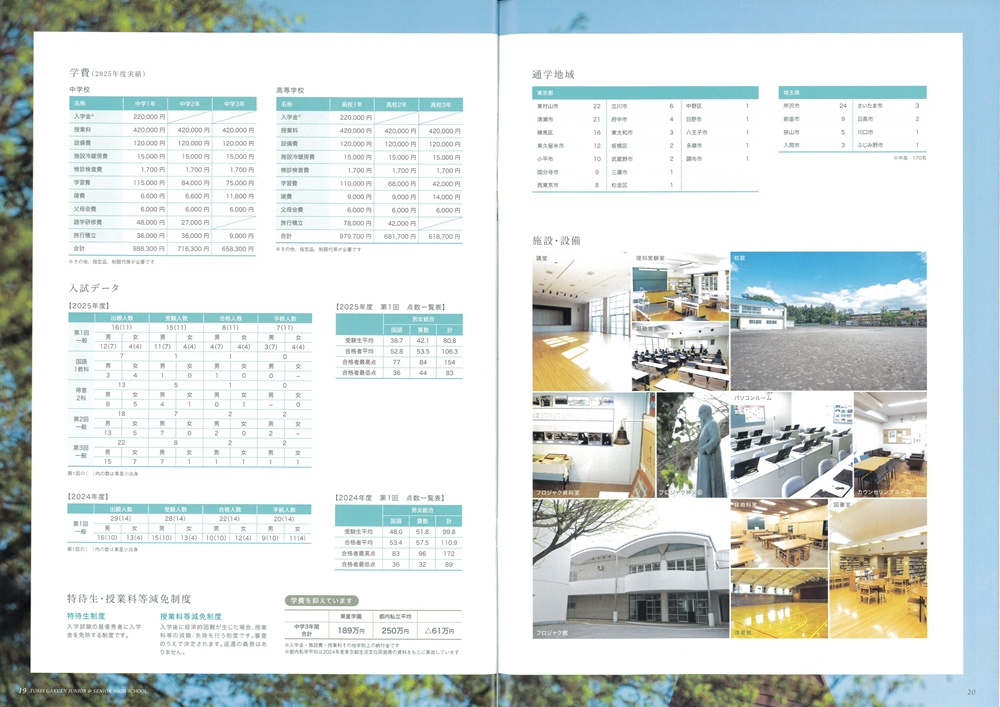Click the 施設・設備 heading
The width and height of the screenshot is (1000, 707).
[557, 240]
